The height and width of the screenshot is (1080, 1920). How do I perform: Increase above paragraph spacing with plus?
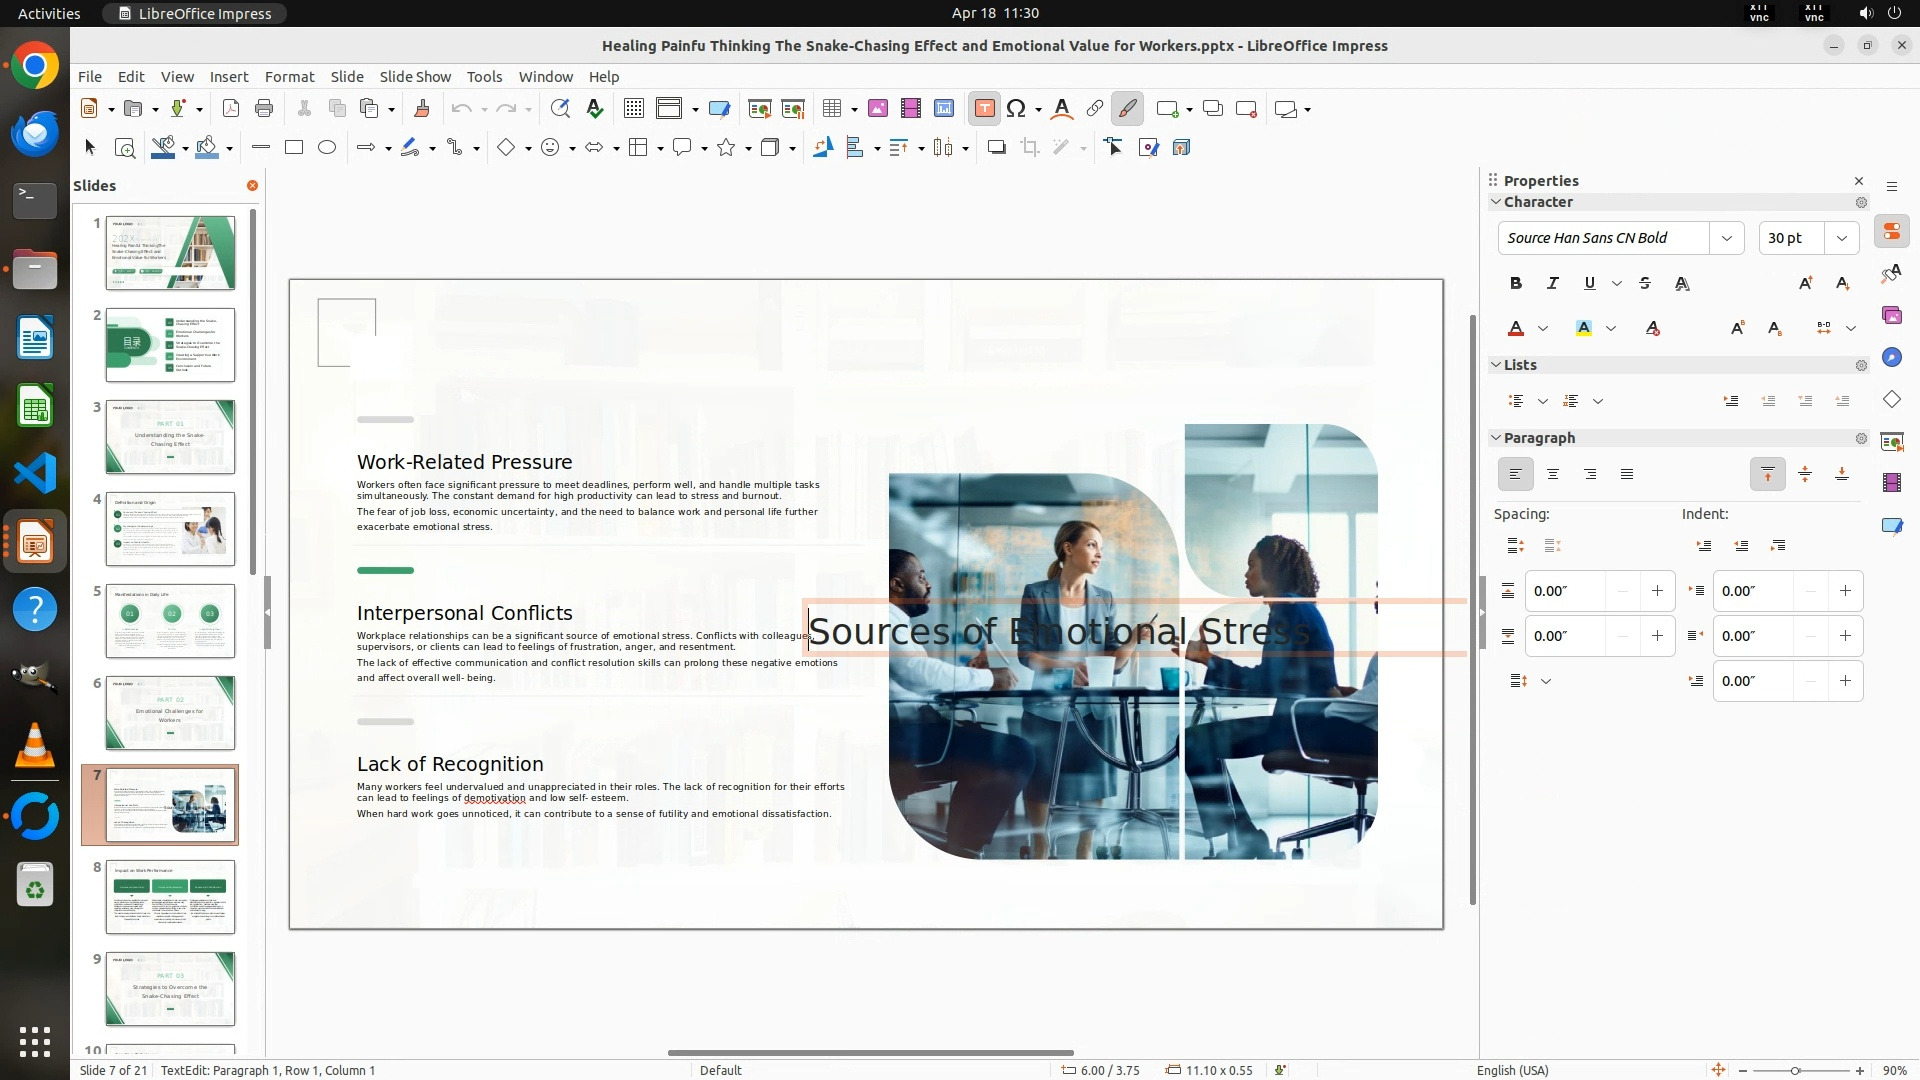[x=1657, y=591]
